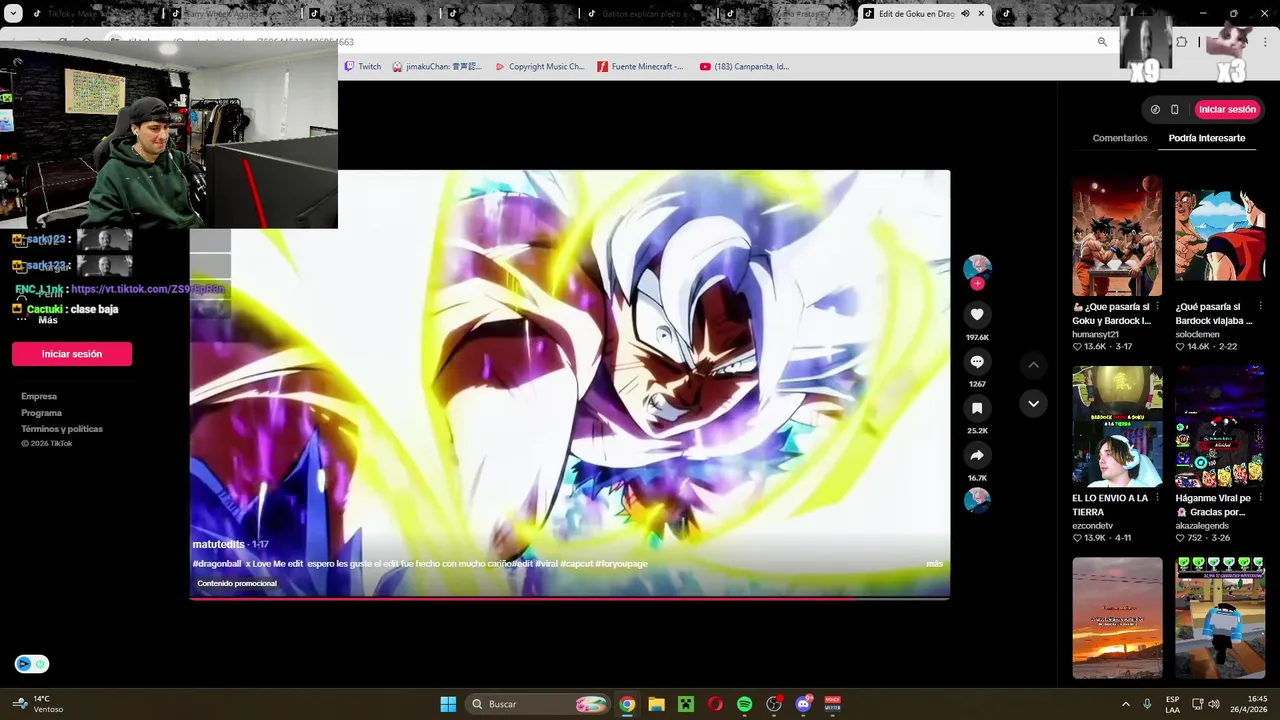This screenshot has width=1280, height=720.
Task: Open the creator avatar above the like button
Action: [x=977, y=268]
